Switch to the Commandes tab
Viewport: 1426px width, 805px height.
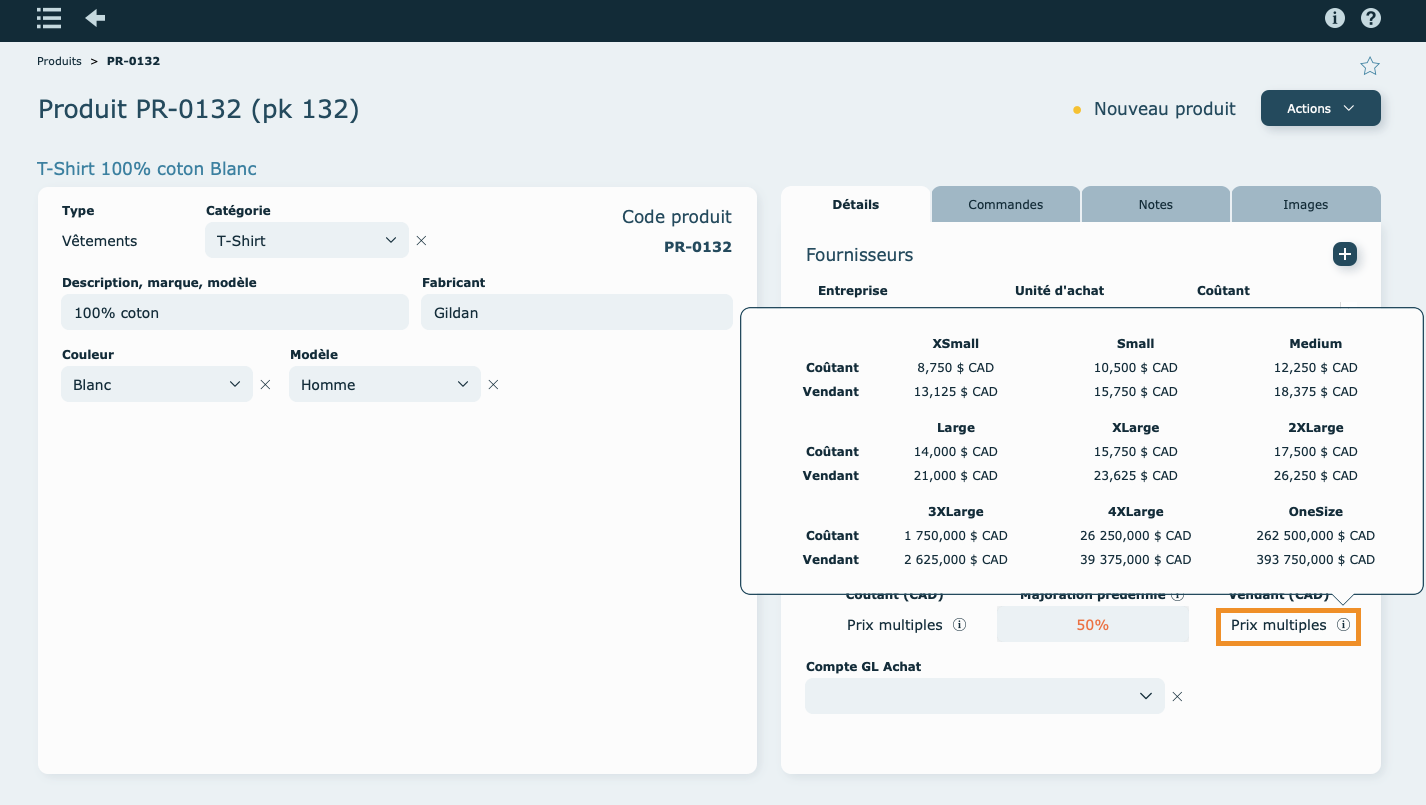[1005, 205]
